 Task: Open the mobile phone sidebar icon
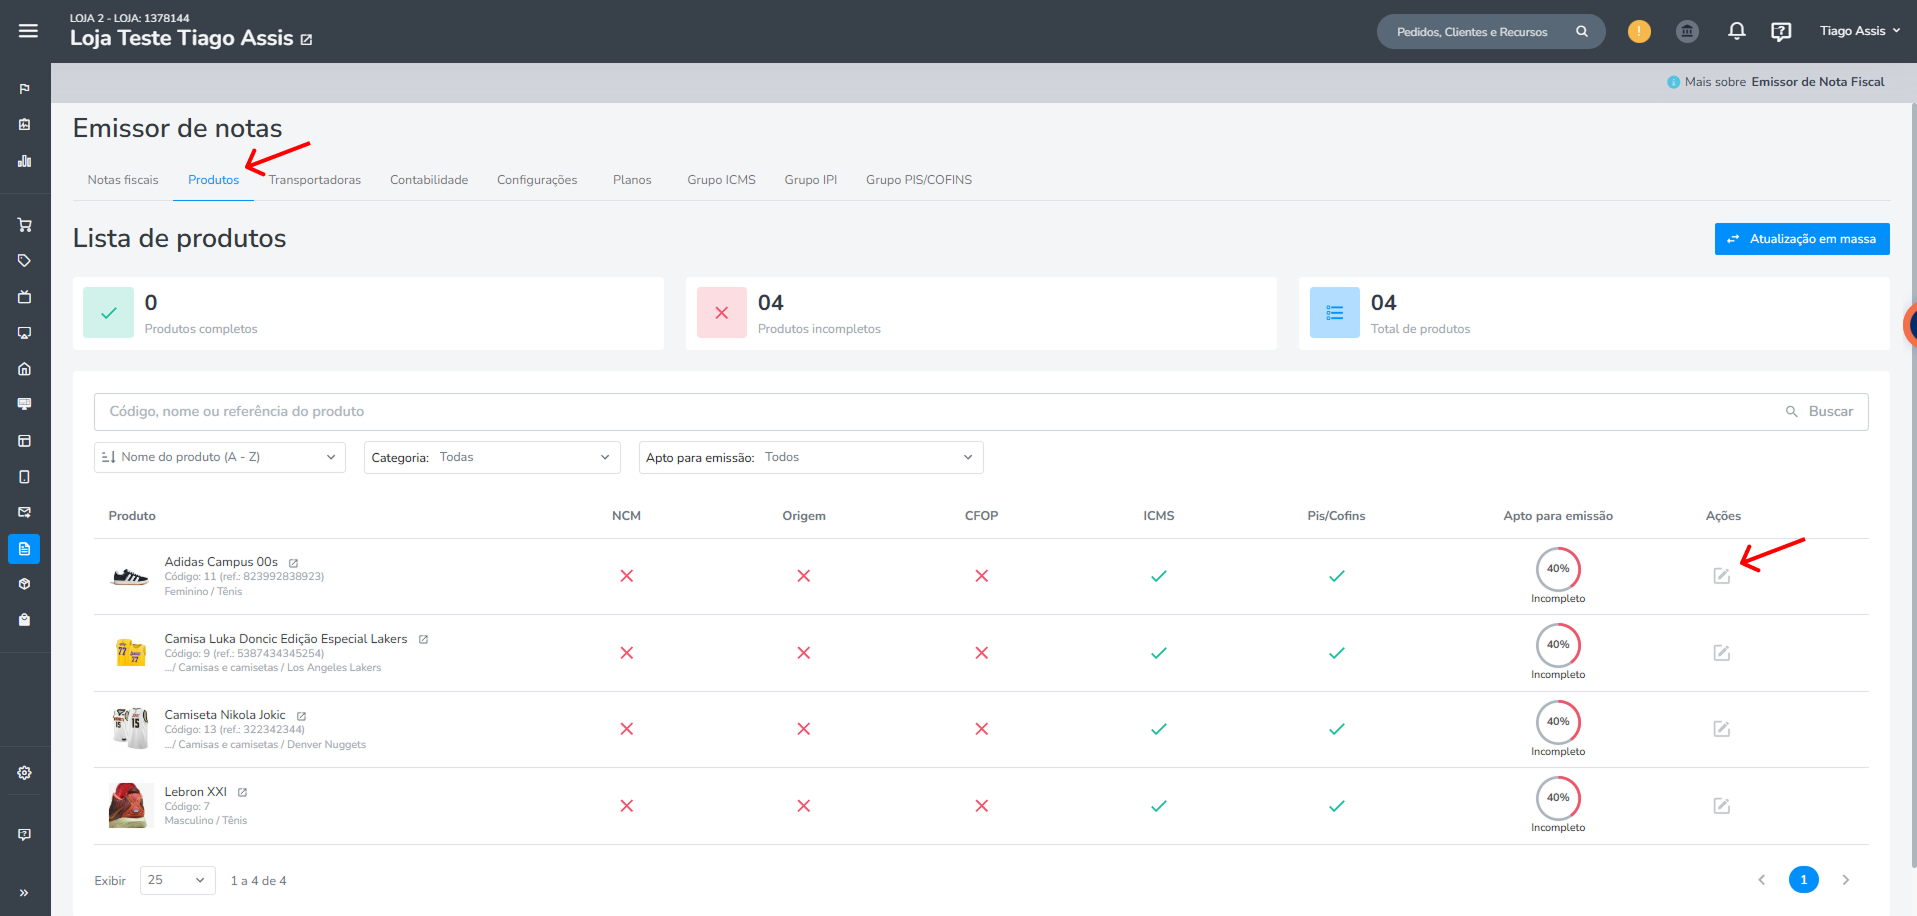pyautogui.click(x=24, y=477)
